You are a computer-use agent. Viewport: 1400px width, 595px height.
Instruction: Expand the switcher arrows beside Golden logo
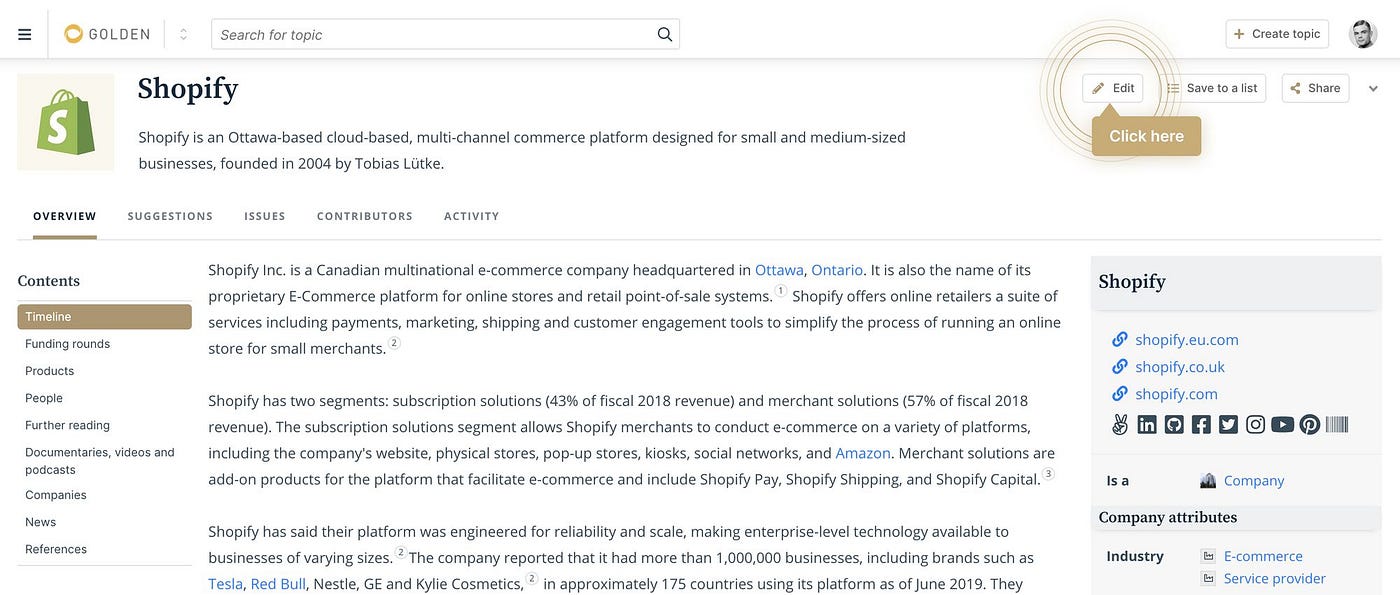click(x=183, y=34)
